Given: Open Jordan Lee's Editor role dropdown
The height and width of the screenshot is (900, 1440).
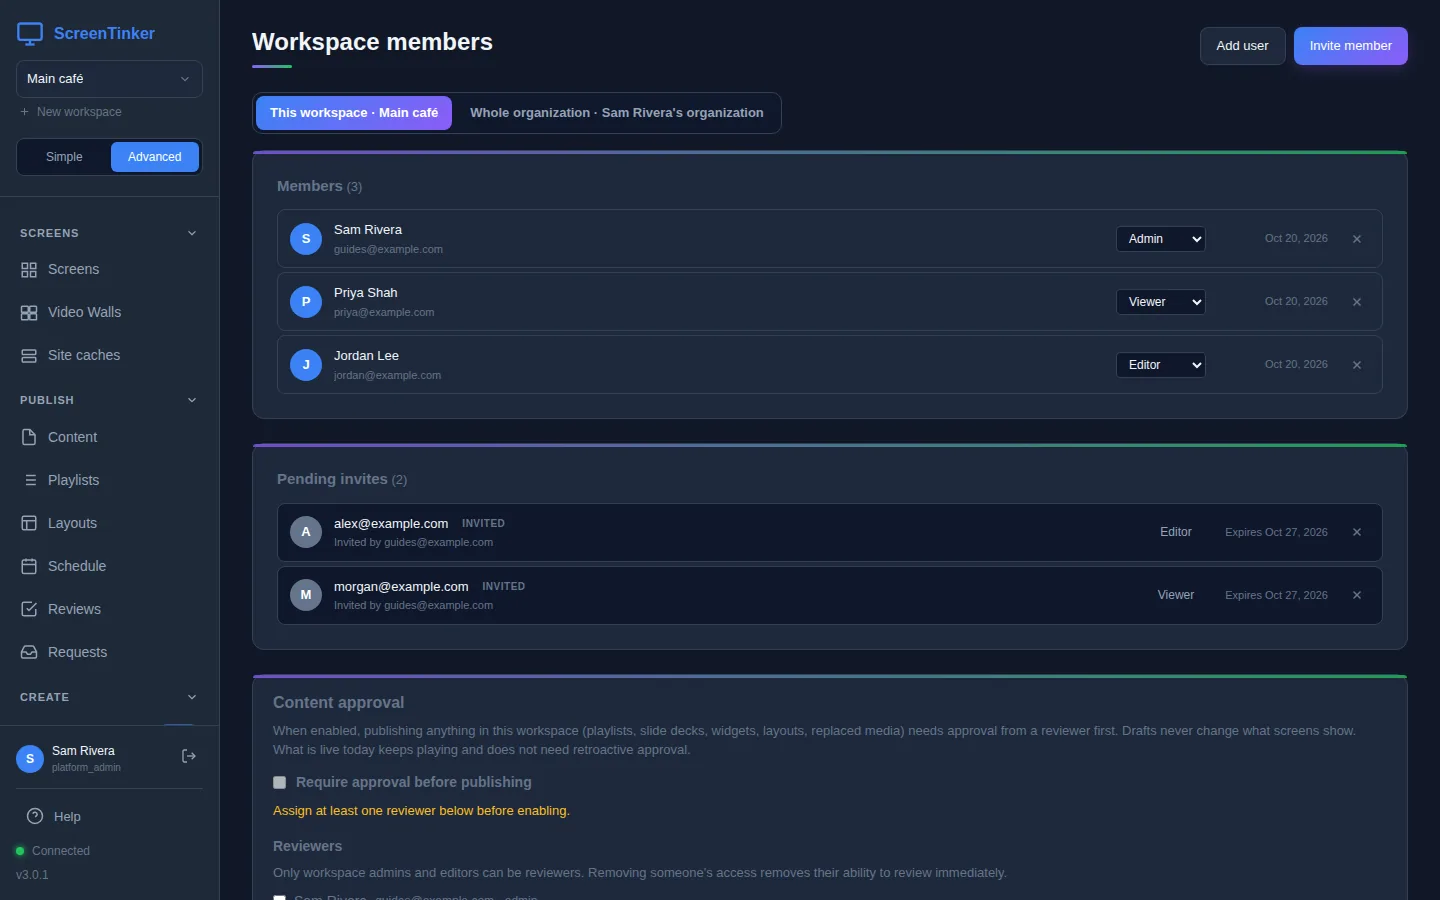Looking at the screenshot, I should coord(1160,365).
